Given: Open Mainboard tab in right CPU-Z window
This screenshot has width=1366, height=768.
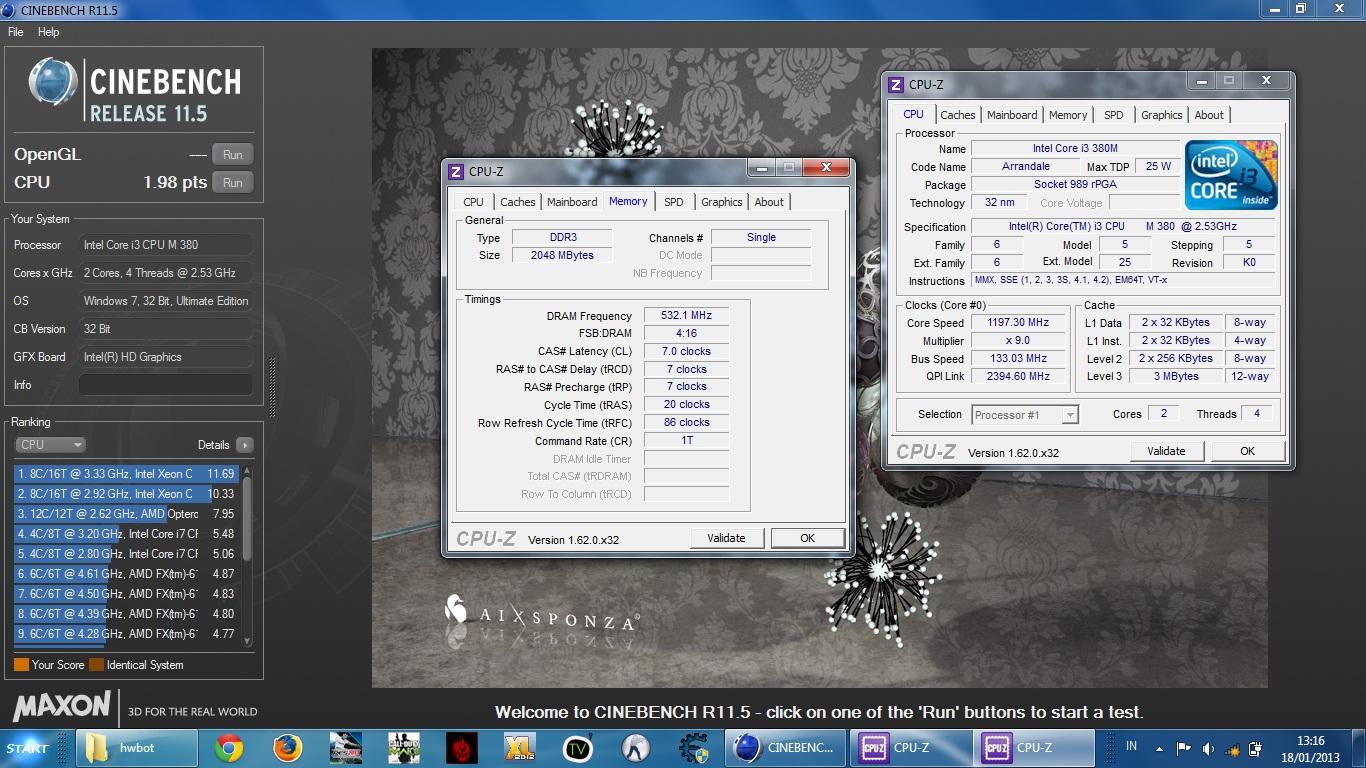Looking at the screenshot, I should coord(1012,115).
